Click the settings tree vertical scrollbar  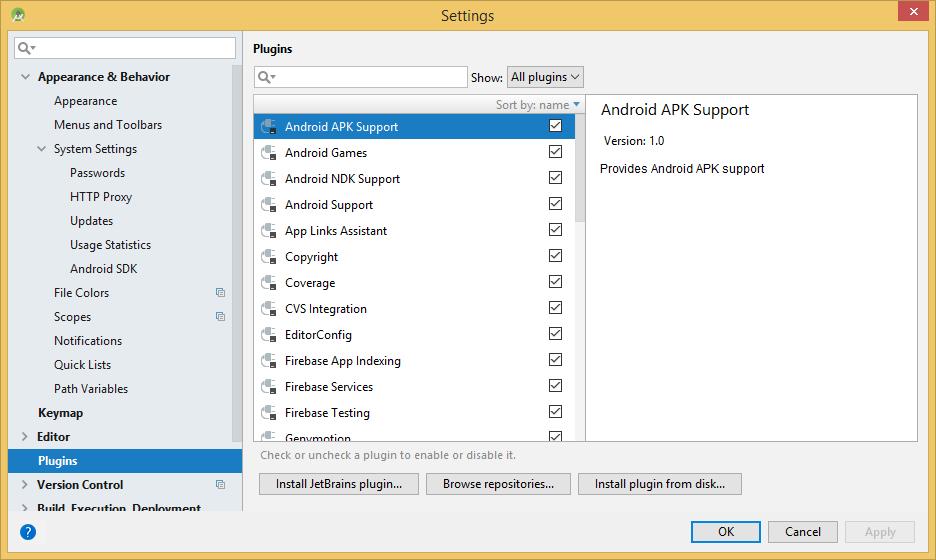(237, 254)
